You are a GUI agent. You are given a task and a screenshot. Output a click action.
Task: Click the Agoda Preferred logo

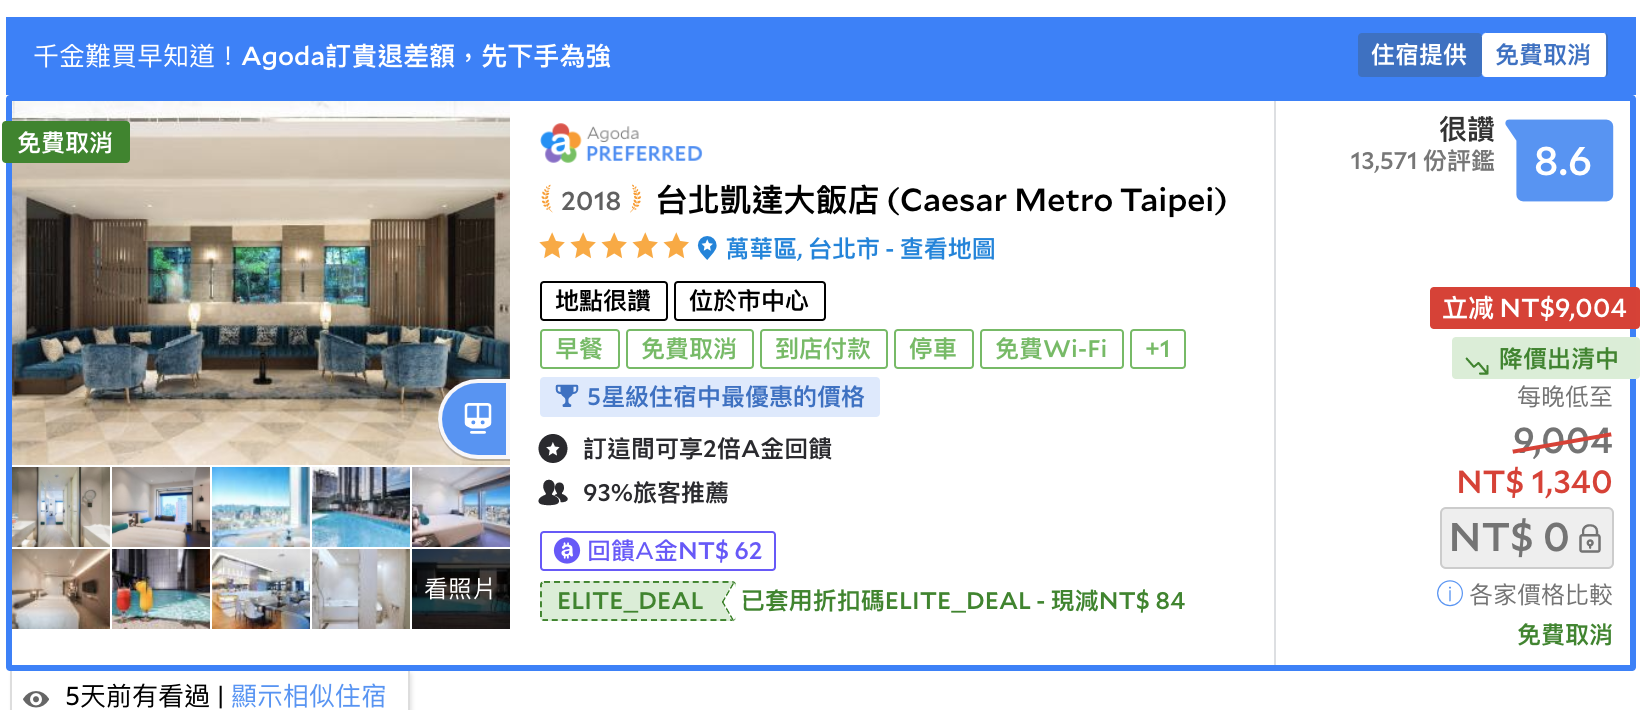[621, 144]
